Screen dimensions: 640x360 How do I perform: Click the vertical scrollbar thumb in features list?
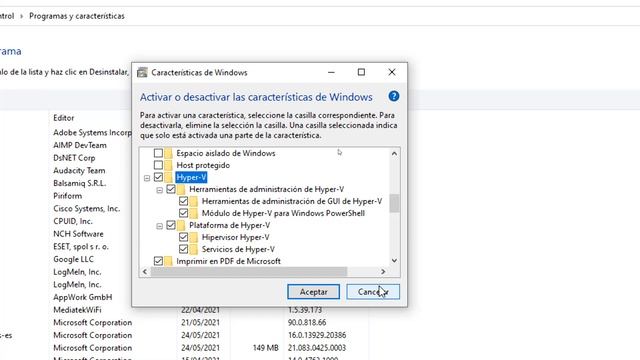[x=394, y=203]
